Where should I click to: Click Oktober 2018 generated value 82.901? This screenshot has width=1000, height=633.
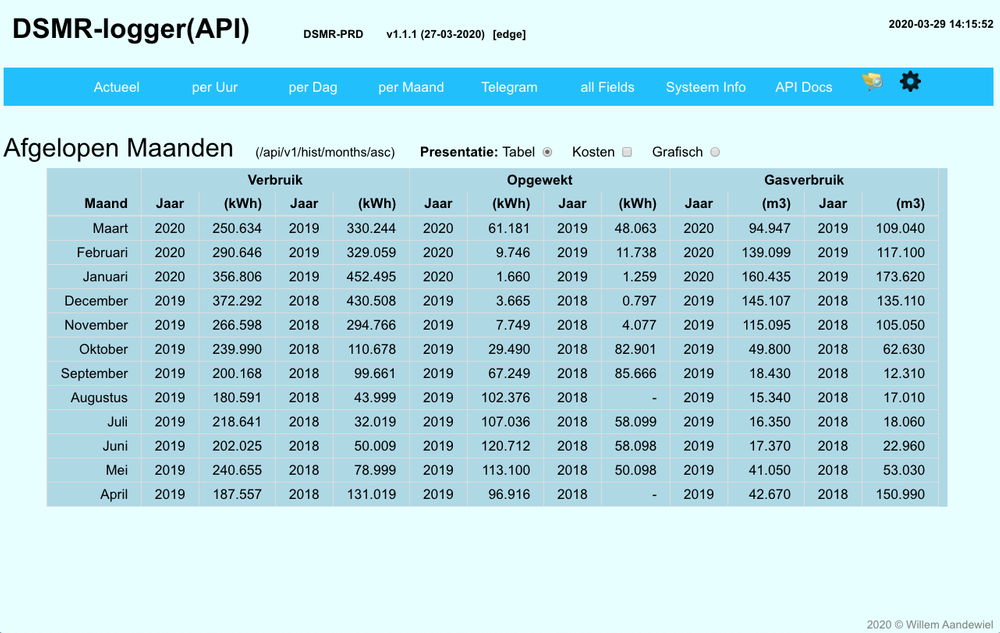point(635,349)
